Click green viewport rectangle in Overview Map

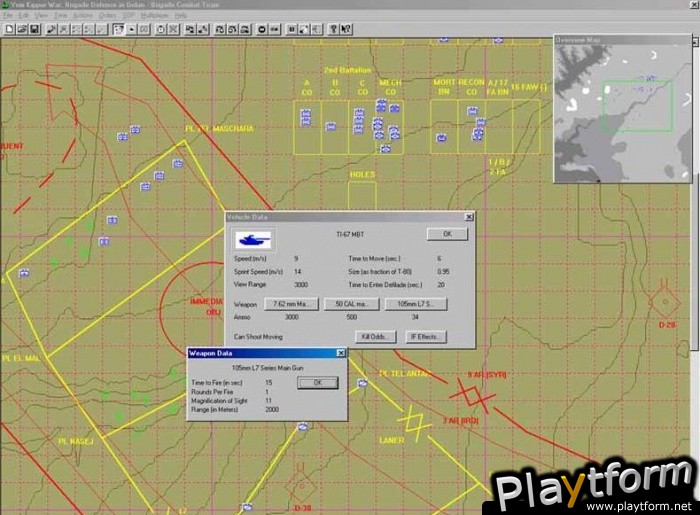637,106
